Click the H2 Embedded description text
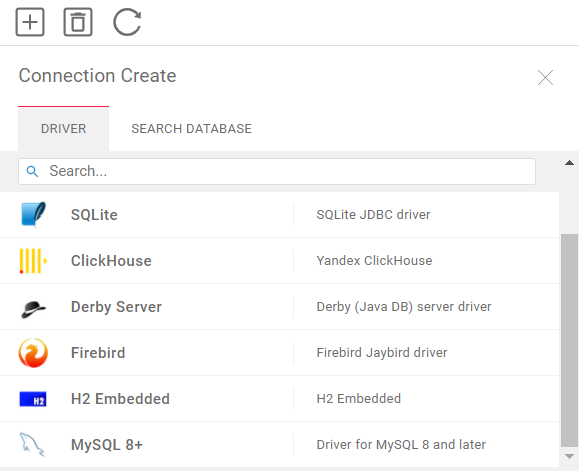The image size is (579, 471). (x=359, y=399)
